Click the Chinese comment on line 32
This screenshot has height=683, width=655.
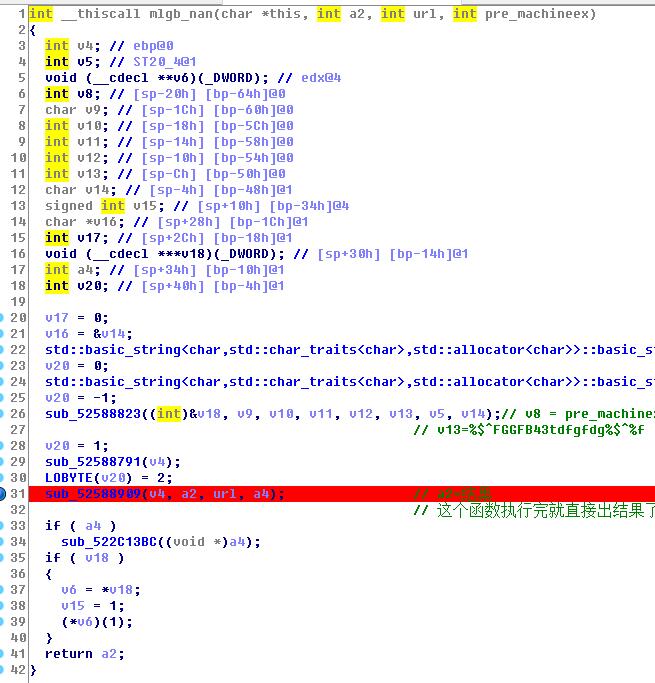click(x=534, y=510)
